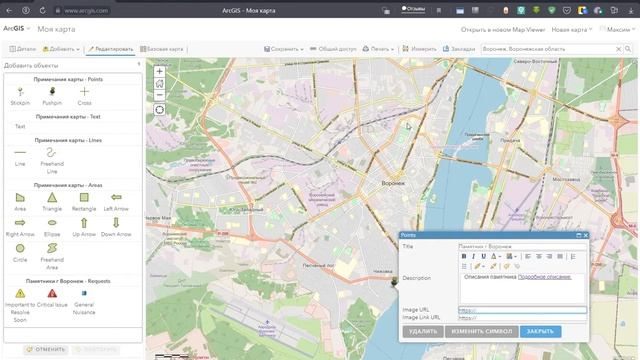
Task: Open the Подробное описание link
Action: [544, 277]
